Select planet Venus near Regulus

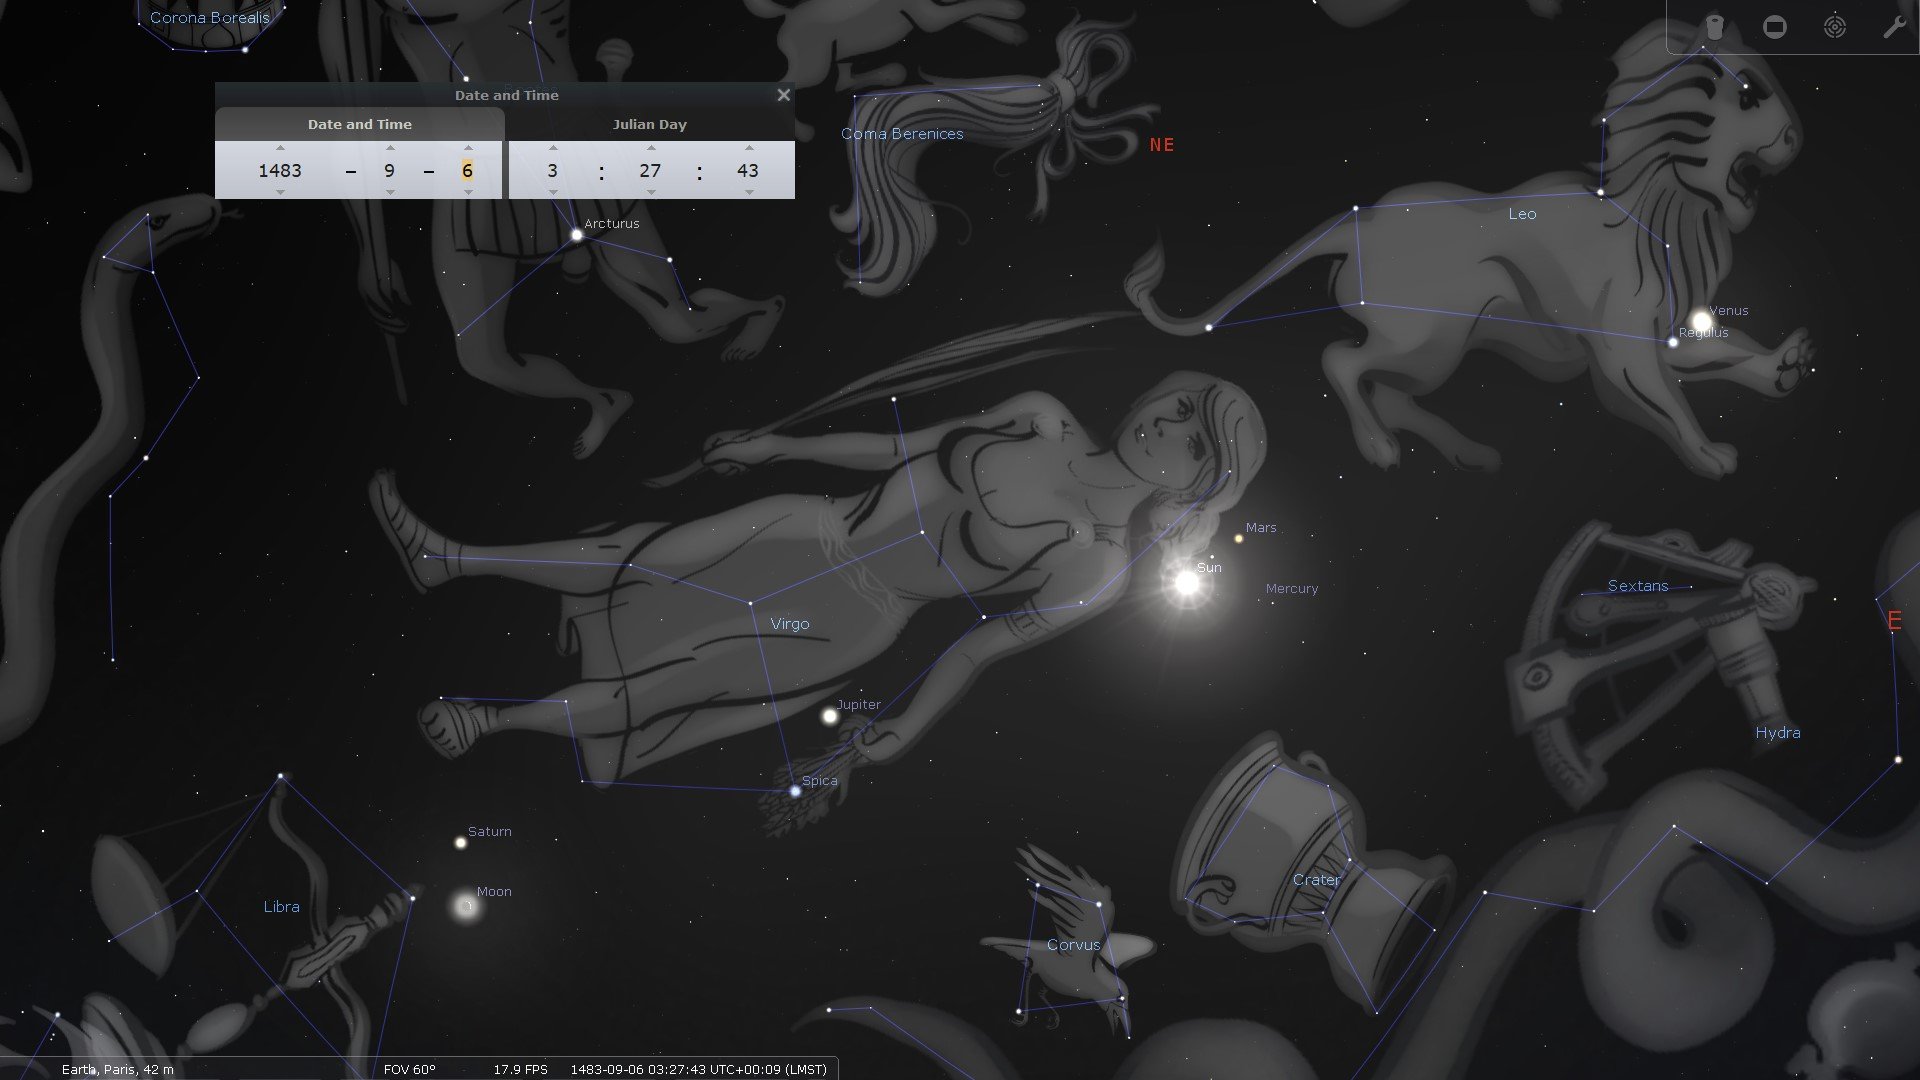pyautogui.click(x=1701, y=321)
